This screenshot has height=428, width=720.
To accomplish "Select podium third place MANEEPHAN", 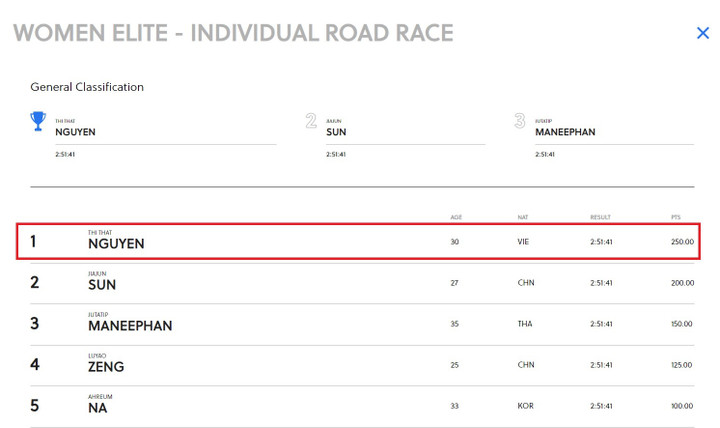I will click(x=565, y=132).
